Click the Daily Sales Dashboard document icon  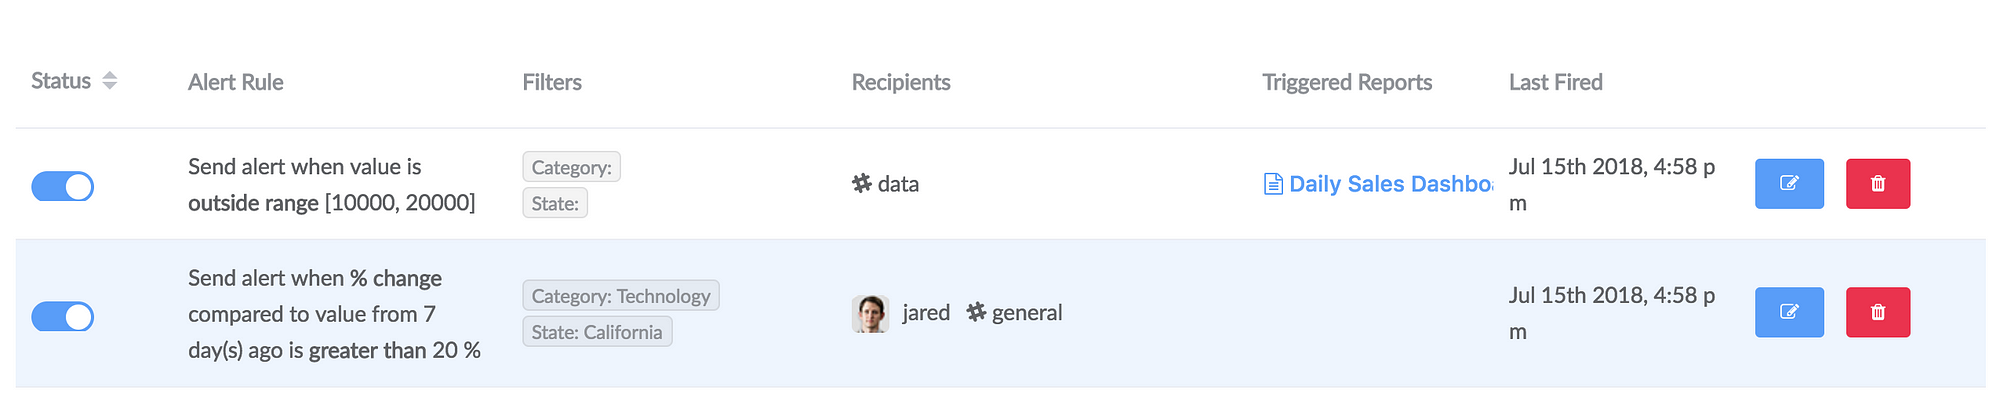[x=1273, y=184]
